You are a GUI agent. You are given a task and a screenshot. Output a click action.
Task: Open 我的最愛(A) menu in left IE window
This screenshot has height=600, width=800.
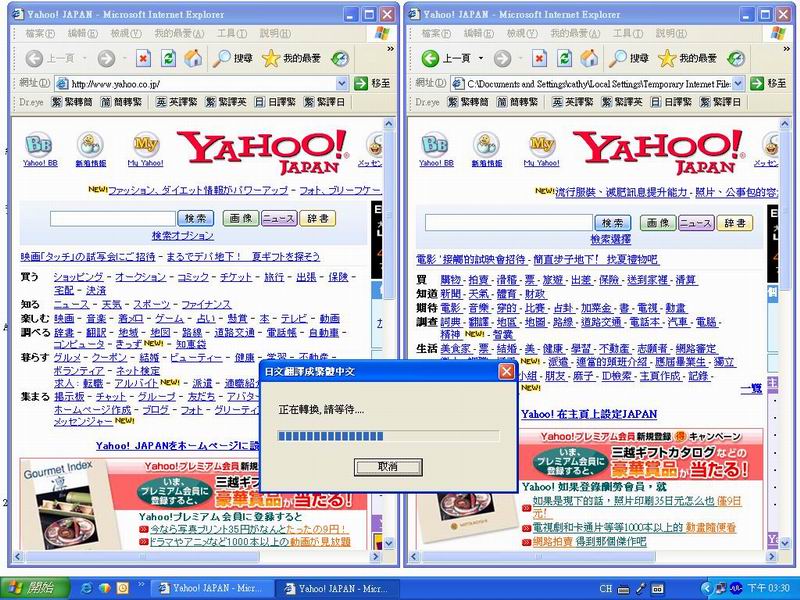[x=179, y=34]
